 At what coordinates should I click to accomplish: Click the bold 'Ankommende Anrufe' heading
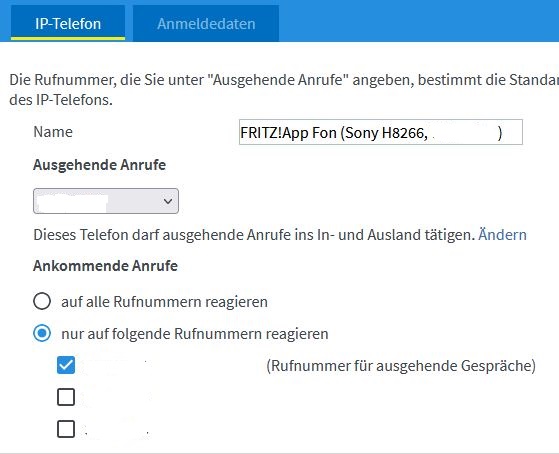[x=106, y=266]
